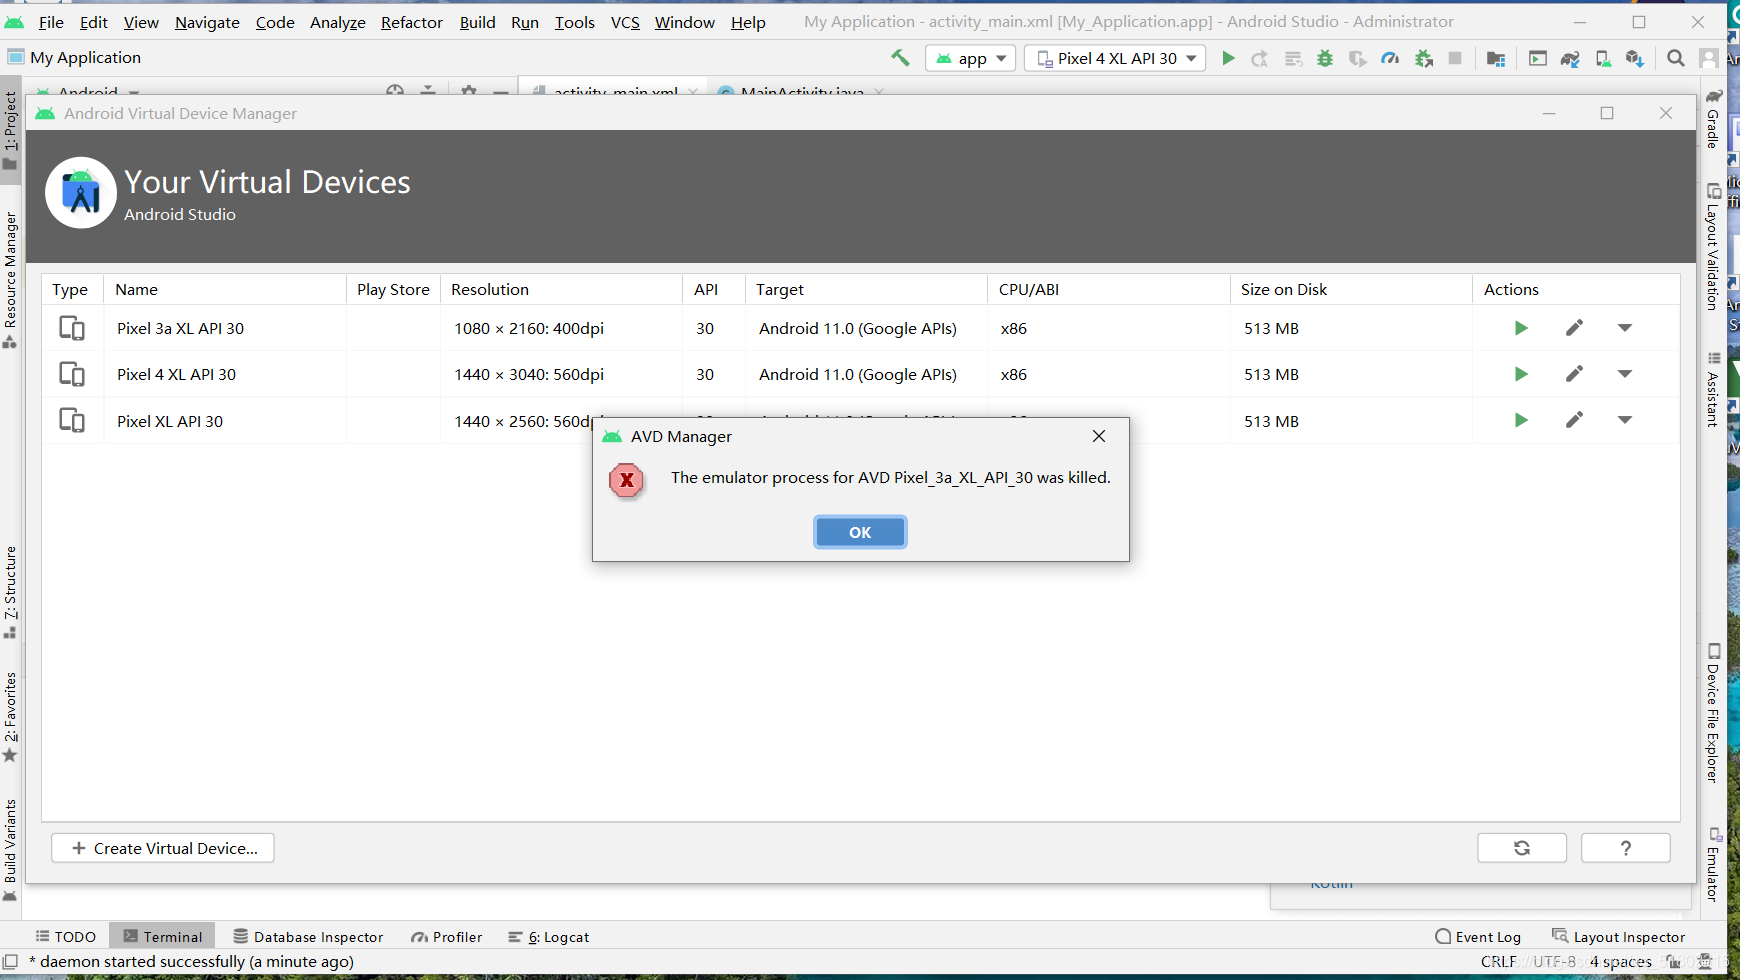The width and height of the screenshot is (1740, 980).
Task: Open SDK Manager cube-with-arrow icon
Action: tap(1635, 58)
